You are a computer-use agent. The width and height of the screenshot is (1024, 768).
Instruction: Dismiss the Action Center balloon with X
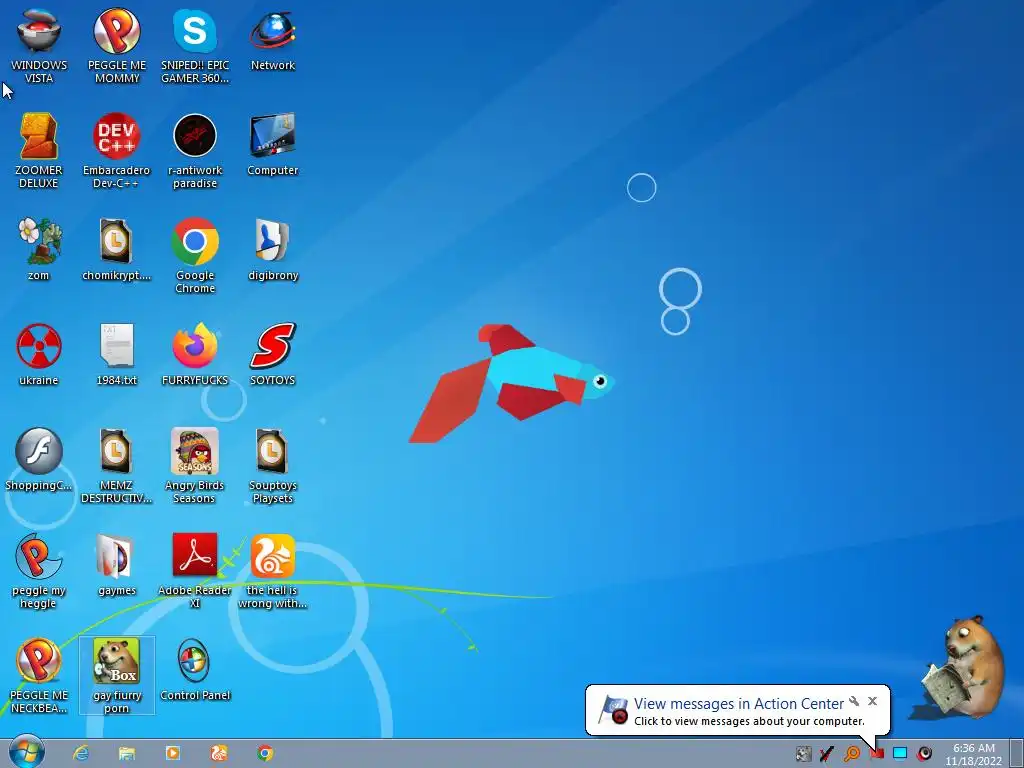(x=872, y=701)
